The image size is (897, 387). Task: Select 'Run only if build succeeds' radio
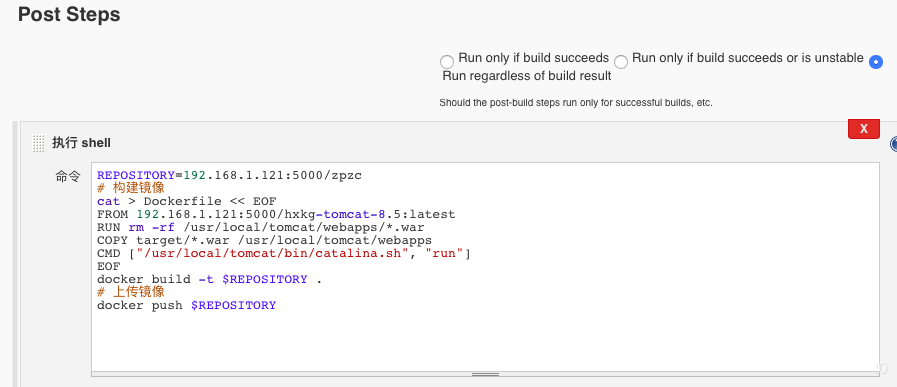click(447, 61)
